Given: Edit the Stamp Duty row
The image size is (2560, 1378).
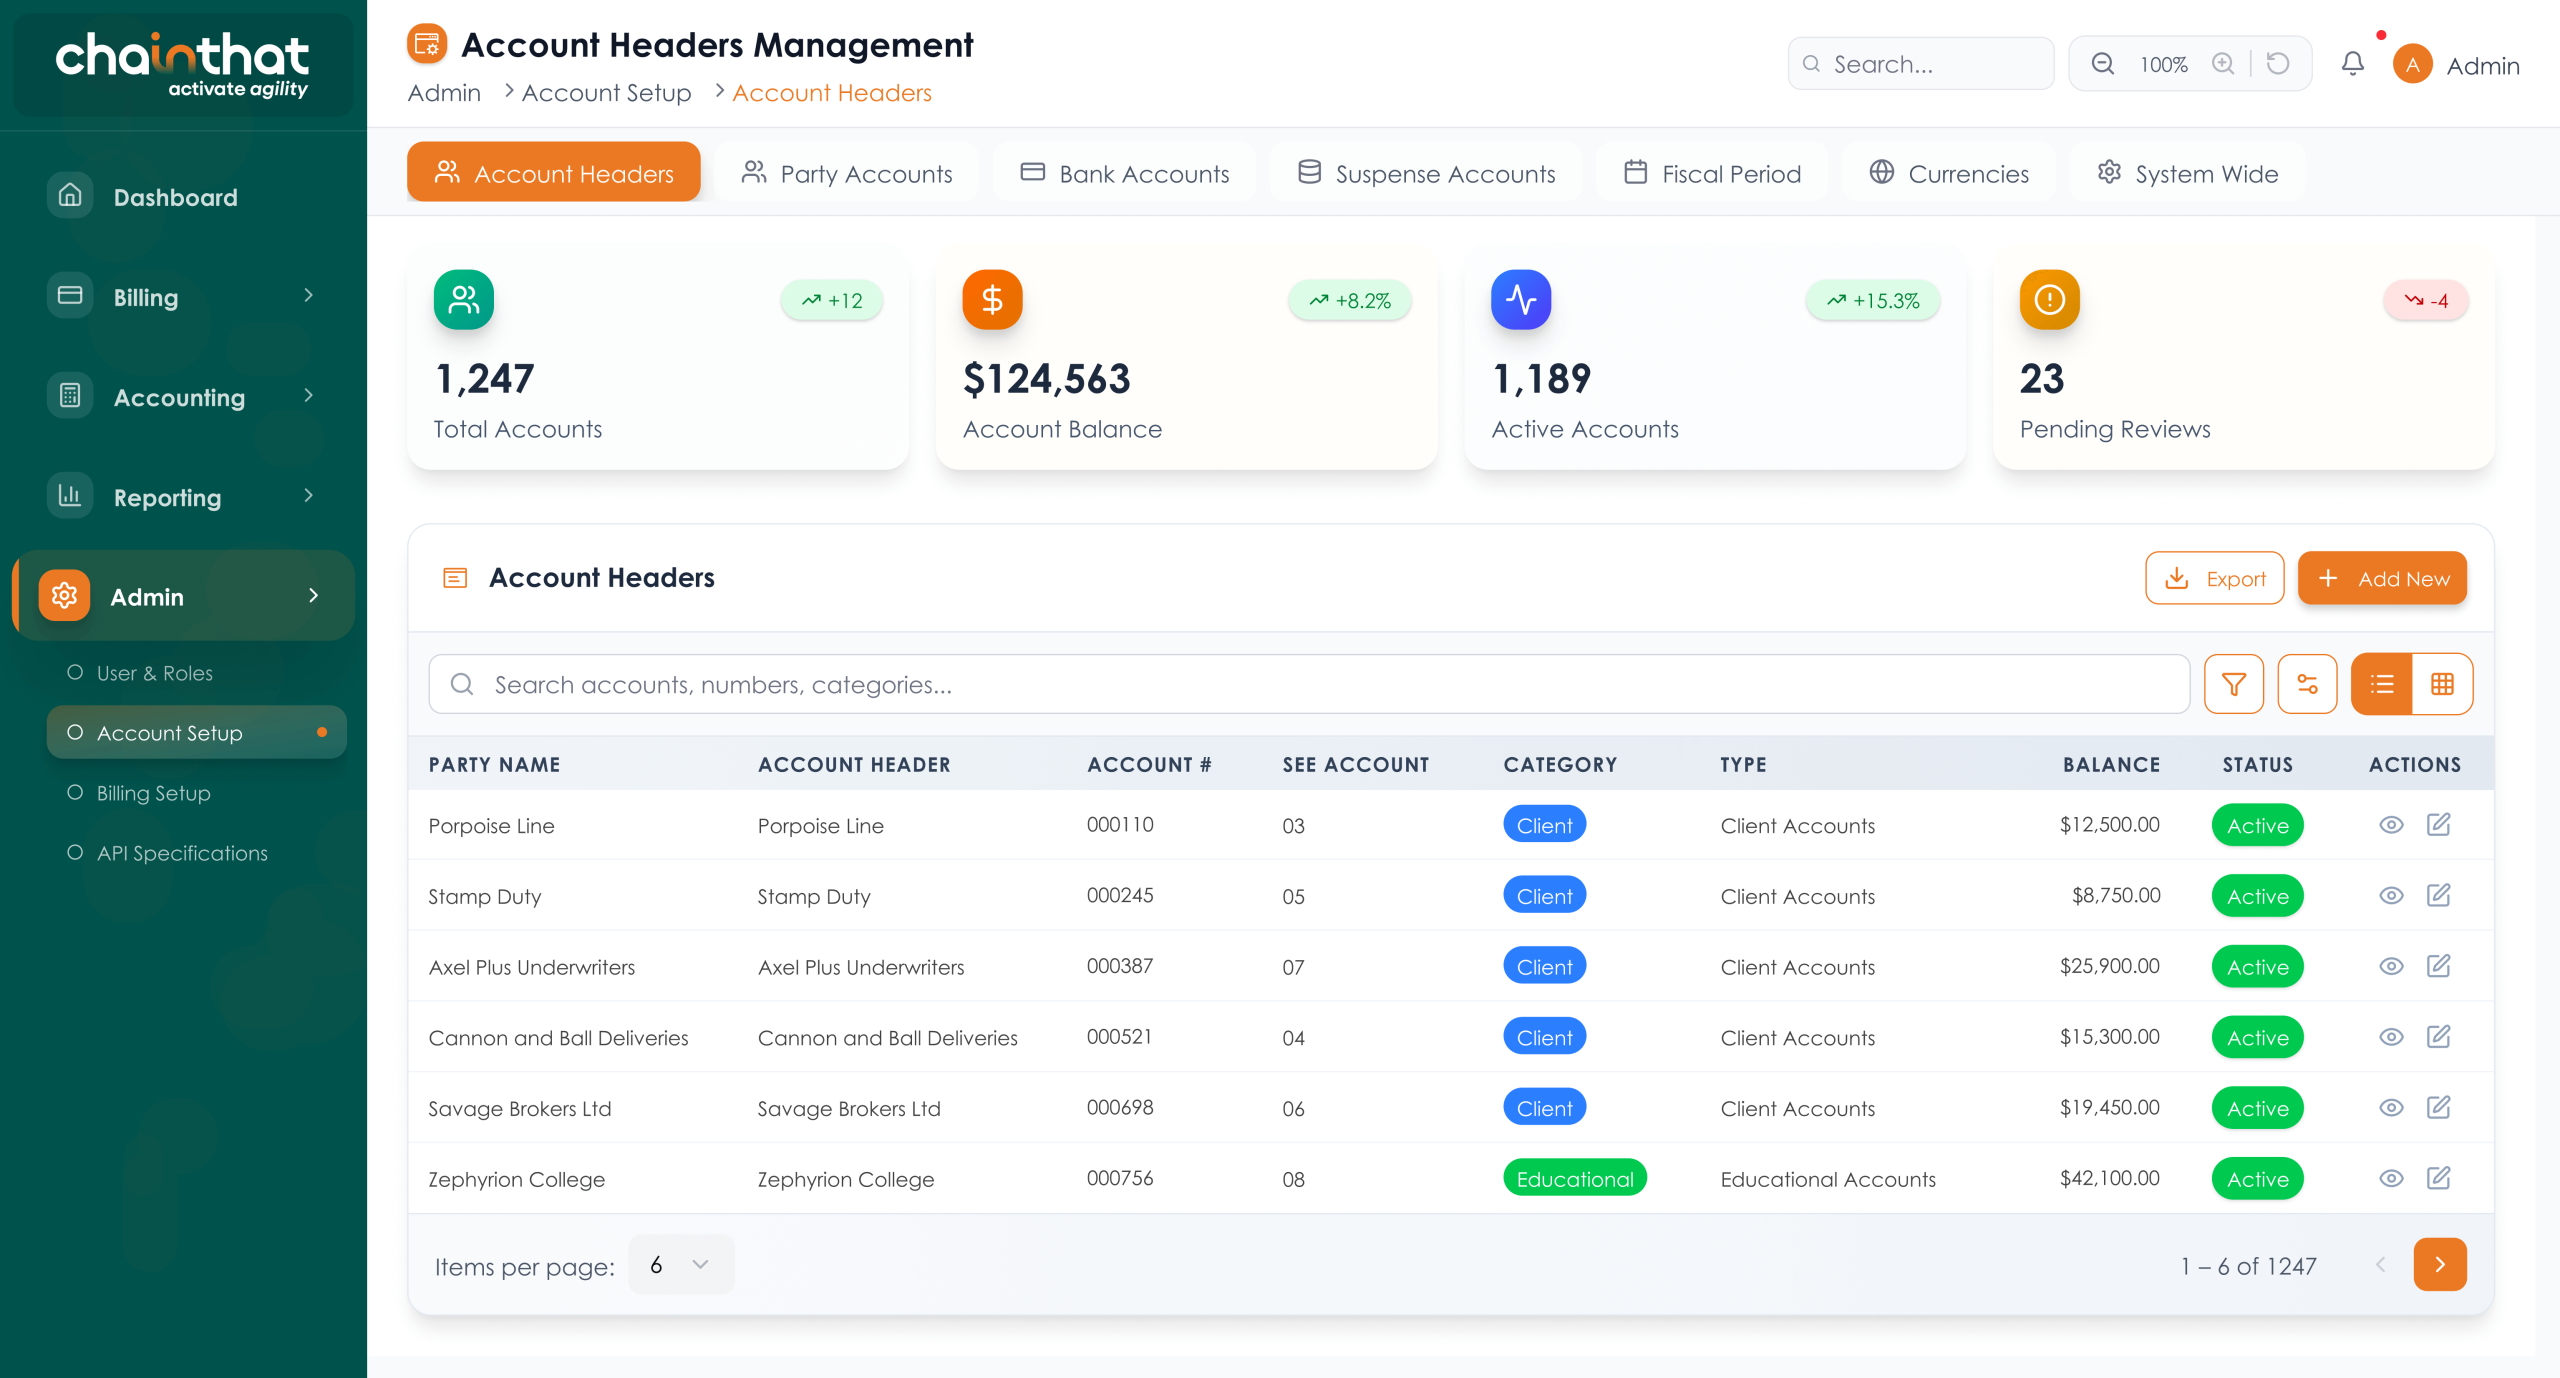Looking at the screenshot, I should point(2438,896).
